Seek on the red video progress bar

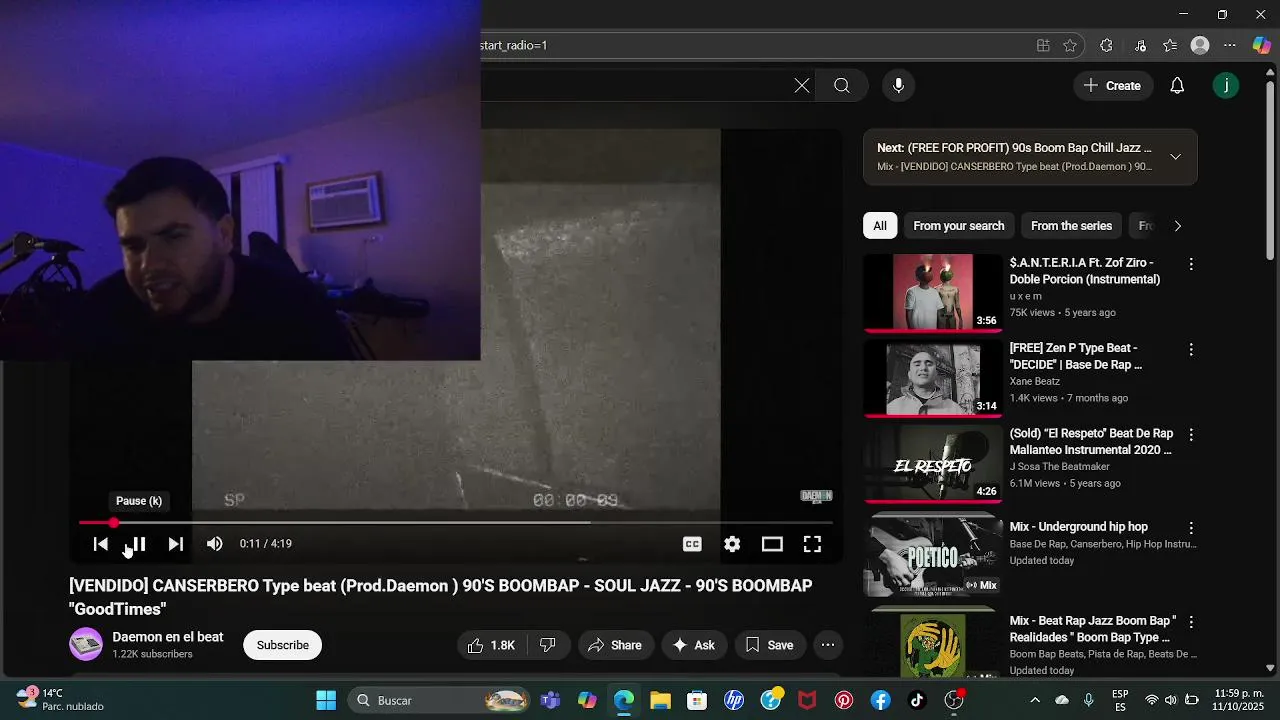pyautogui.click(x=455, y=522)
